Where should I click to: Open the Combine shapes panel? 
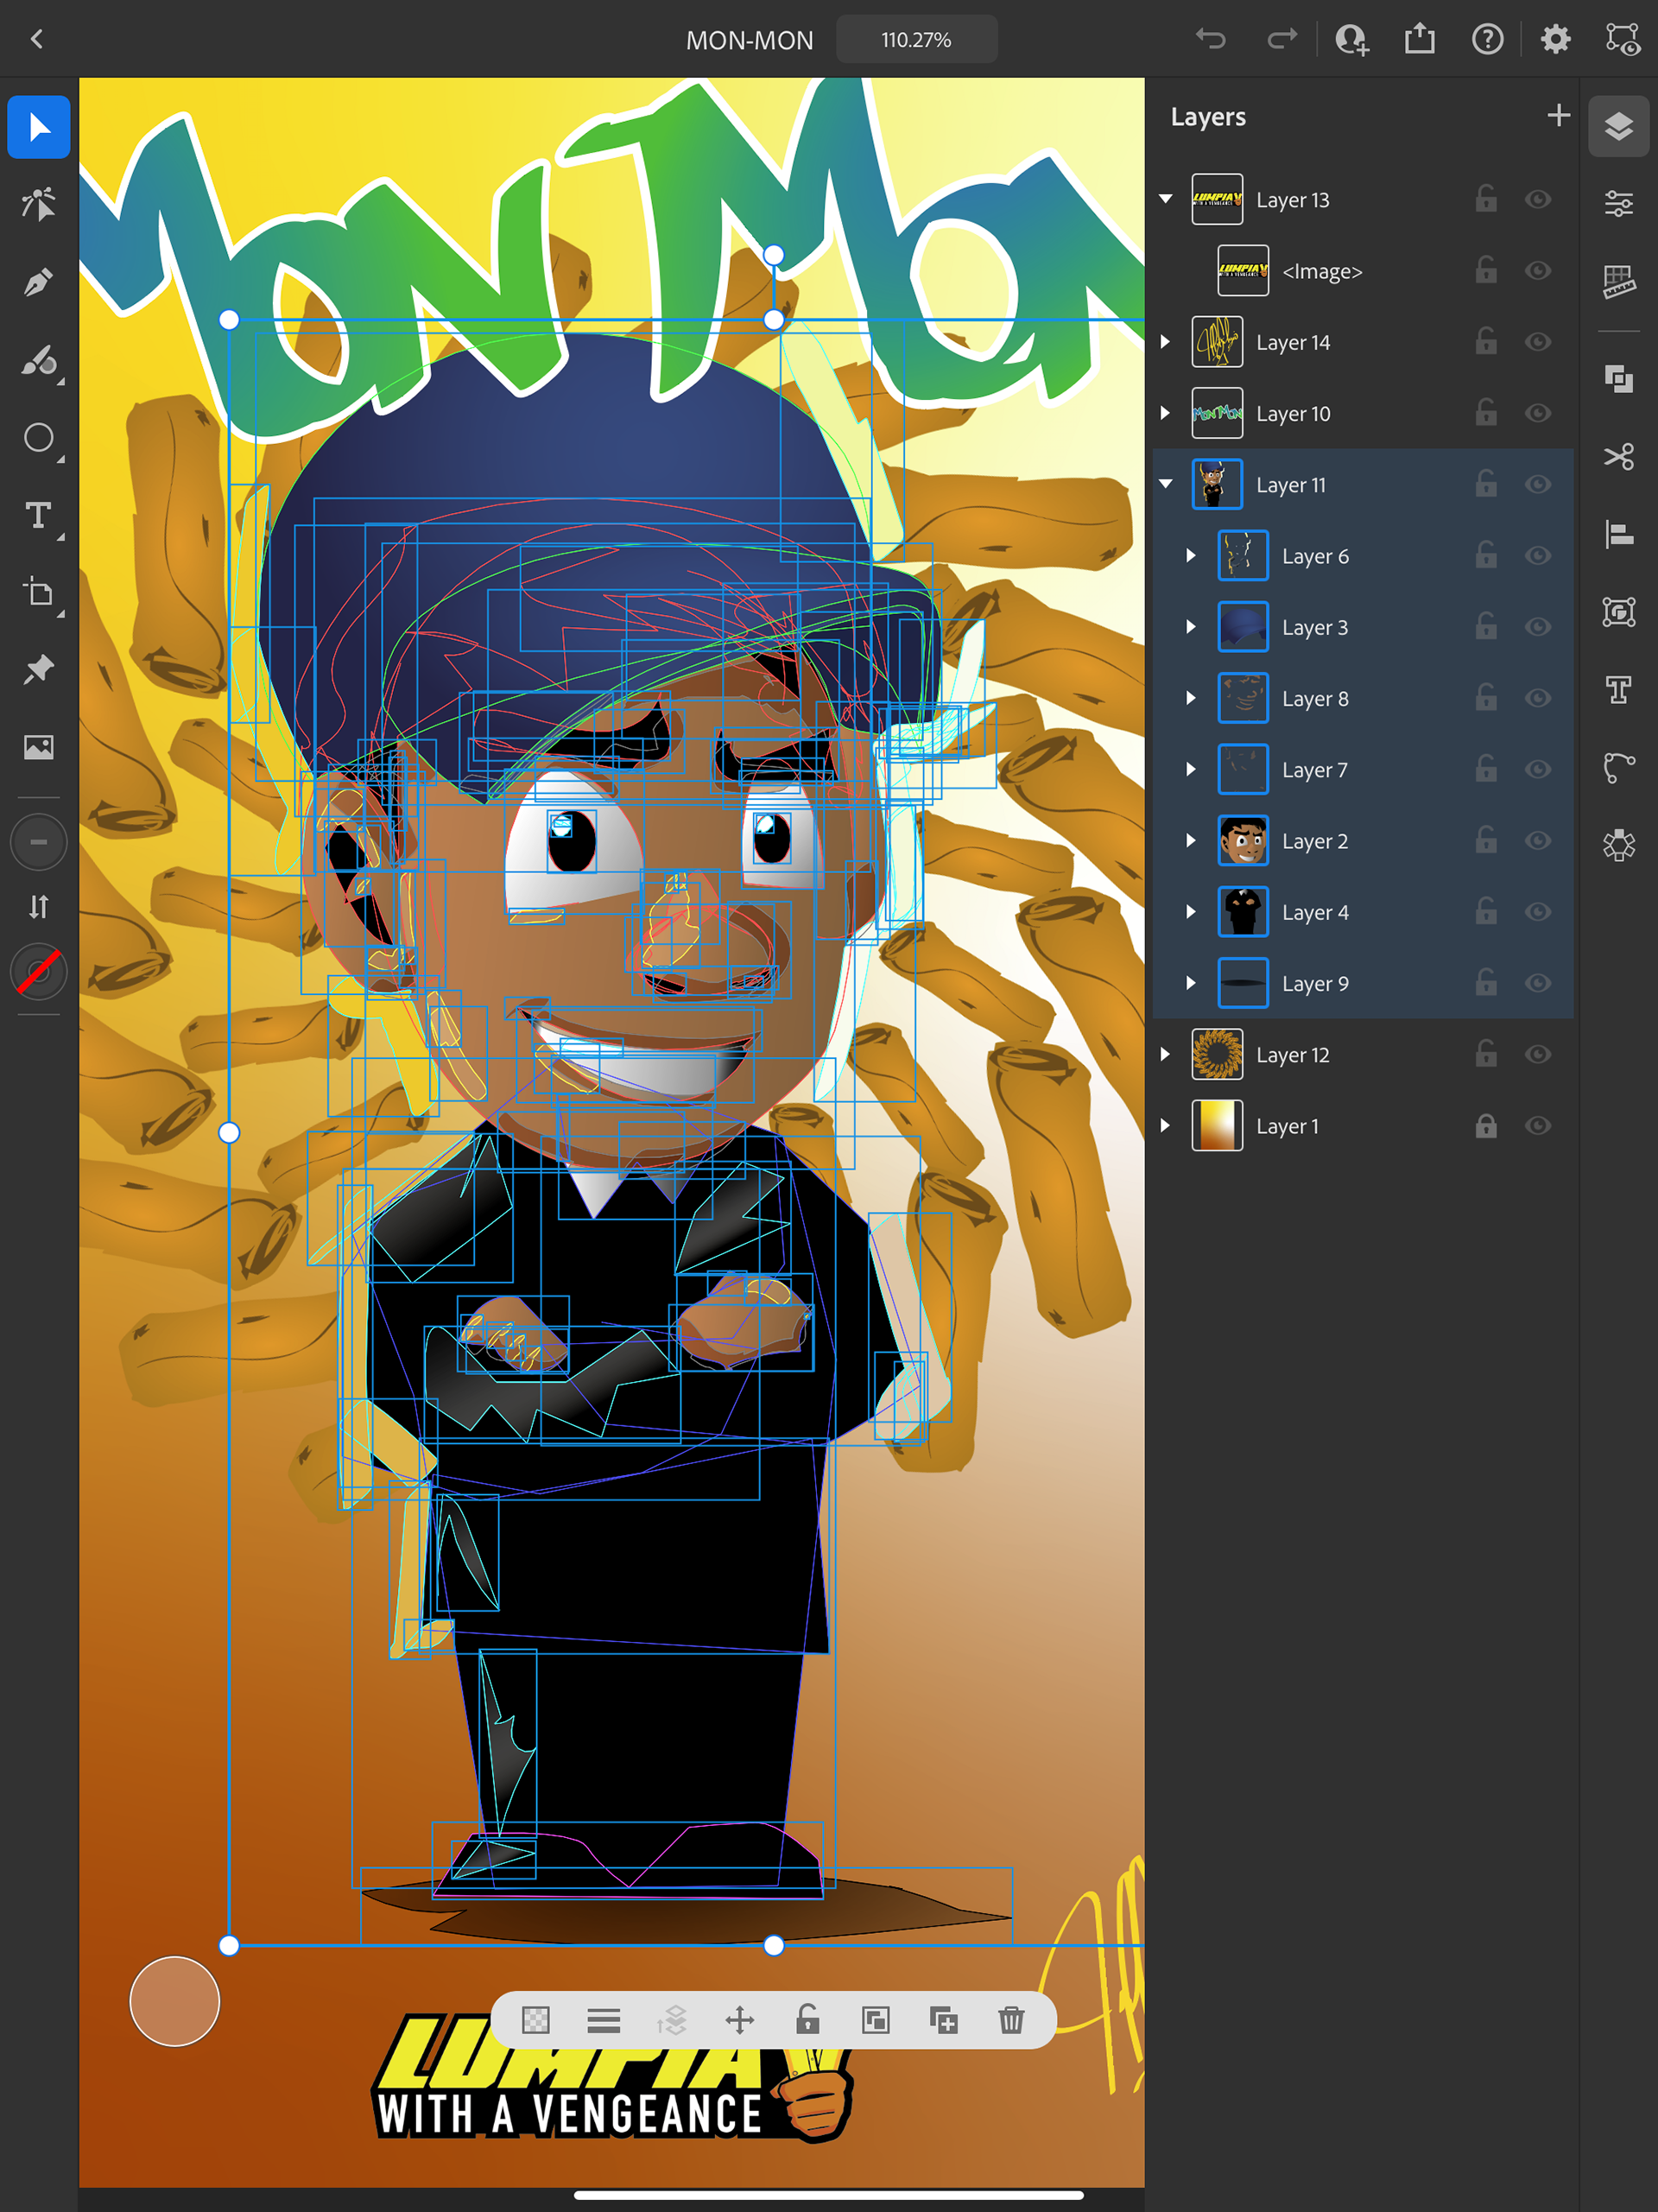(1618, 379)
